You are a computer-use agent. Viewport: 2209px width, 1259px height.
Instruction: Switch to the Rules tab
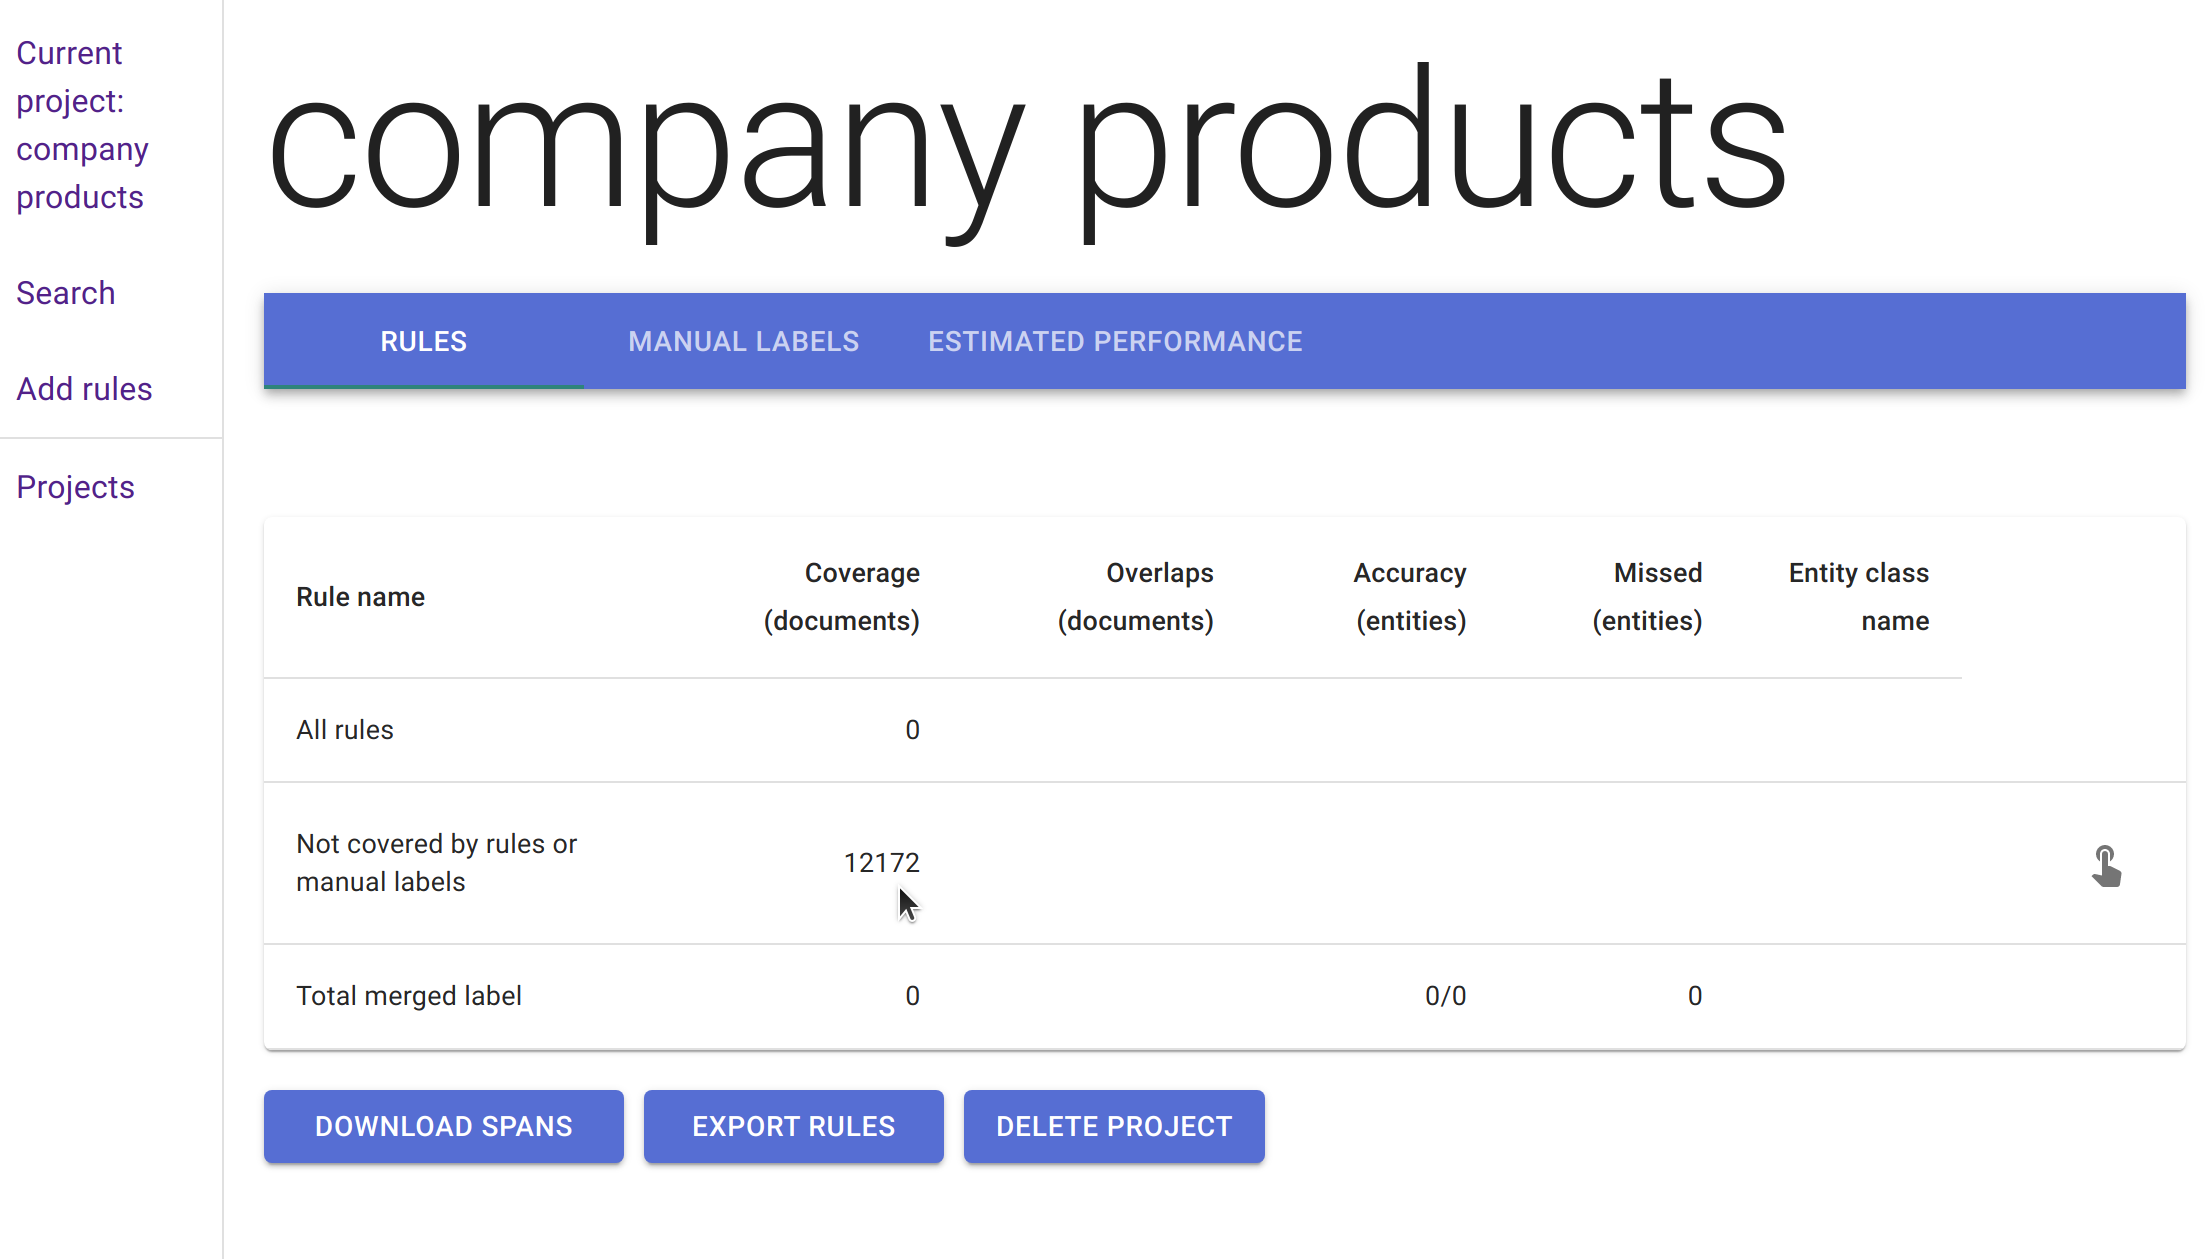point(423,342)
